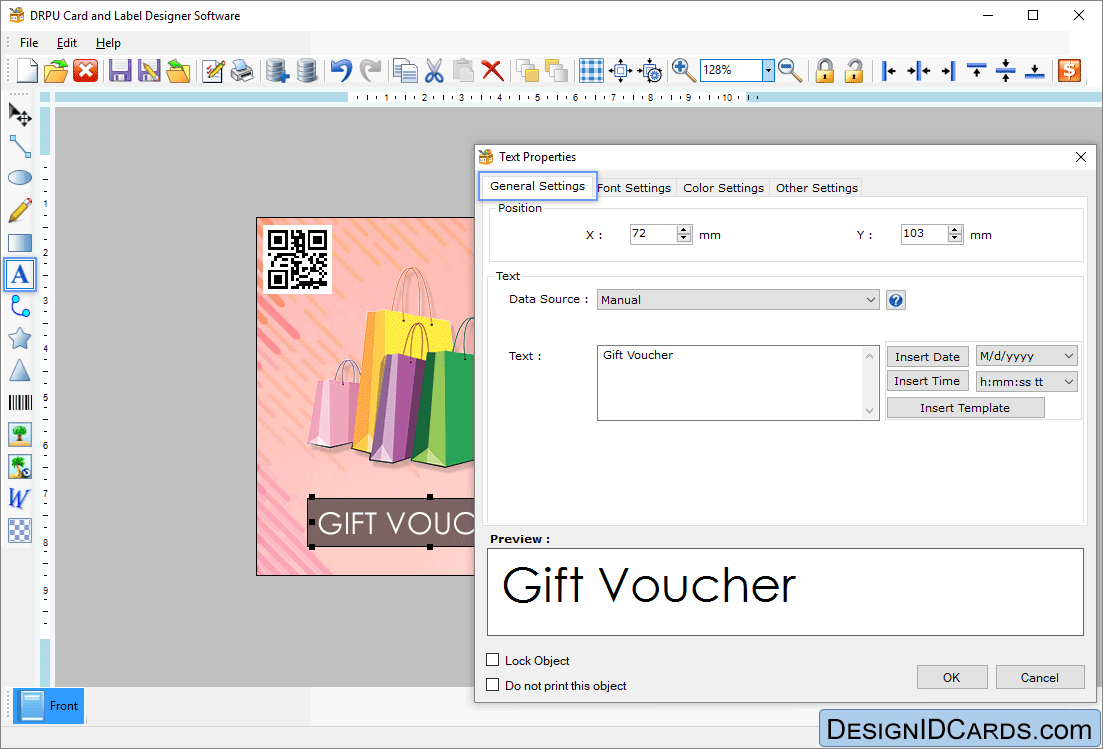This screenshot has height=749, width=1103.
Task: Click the Insert Template button
Action: (965, 408)
